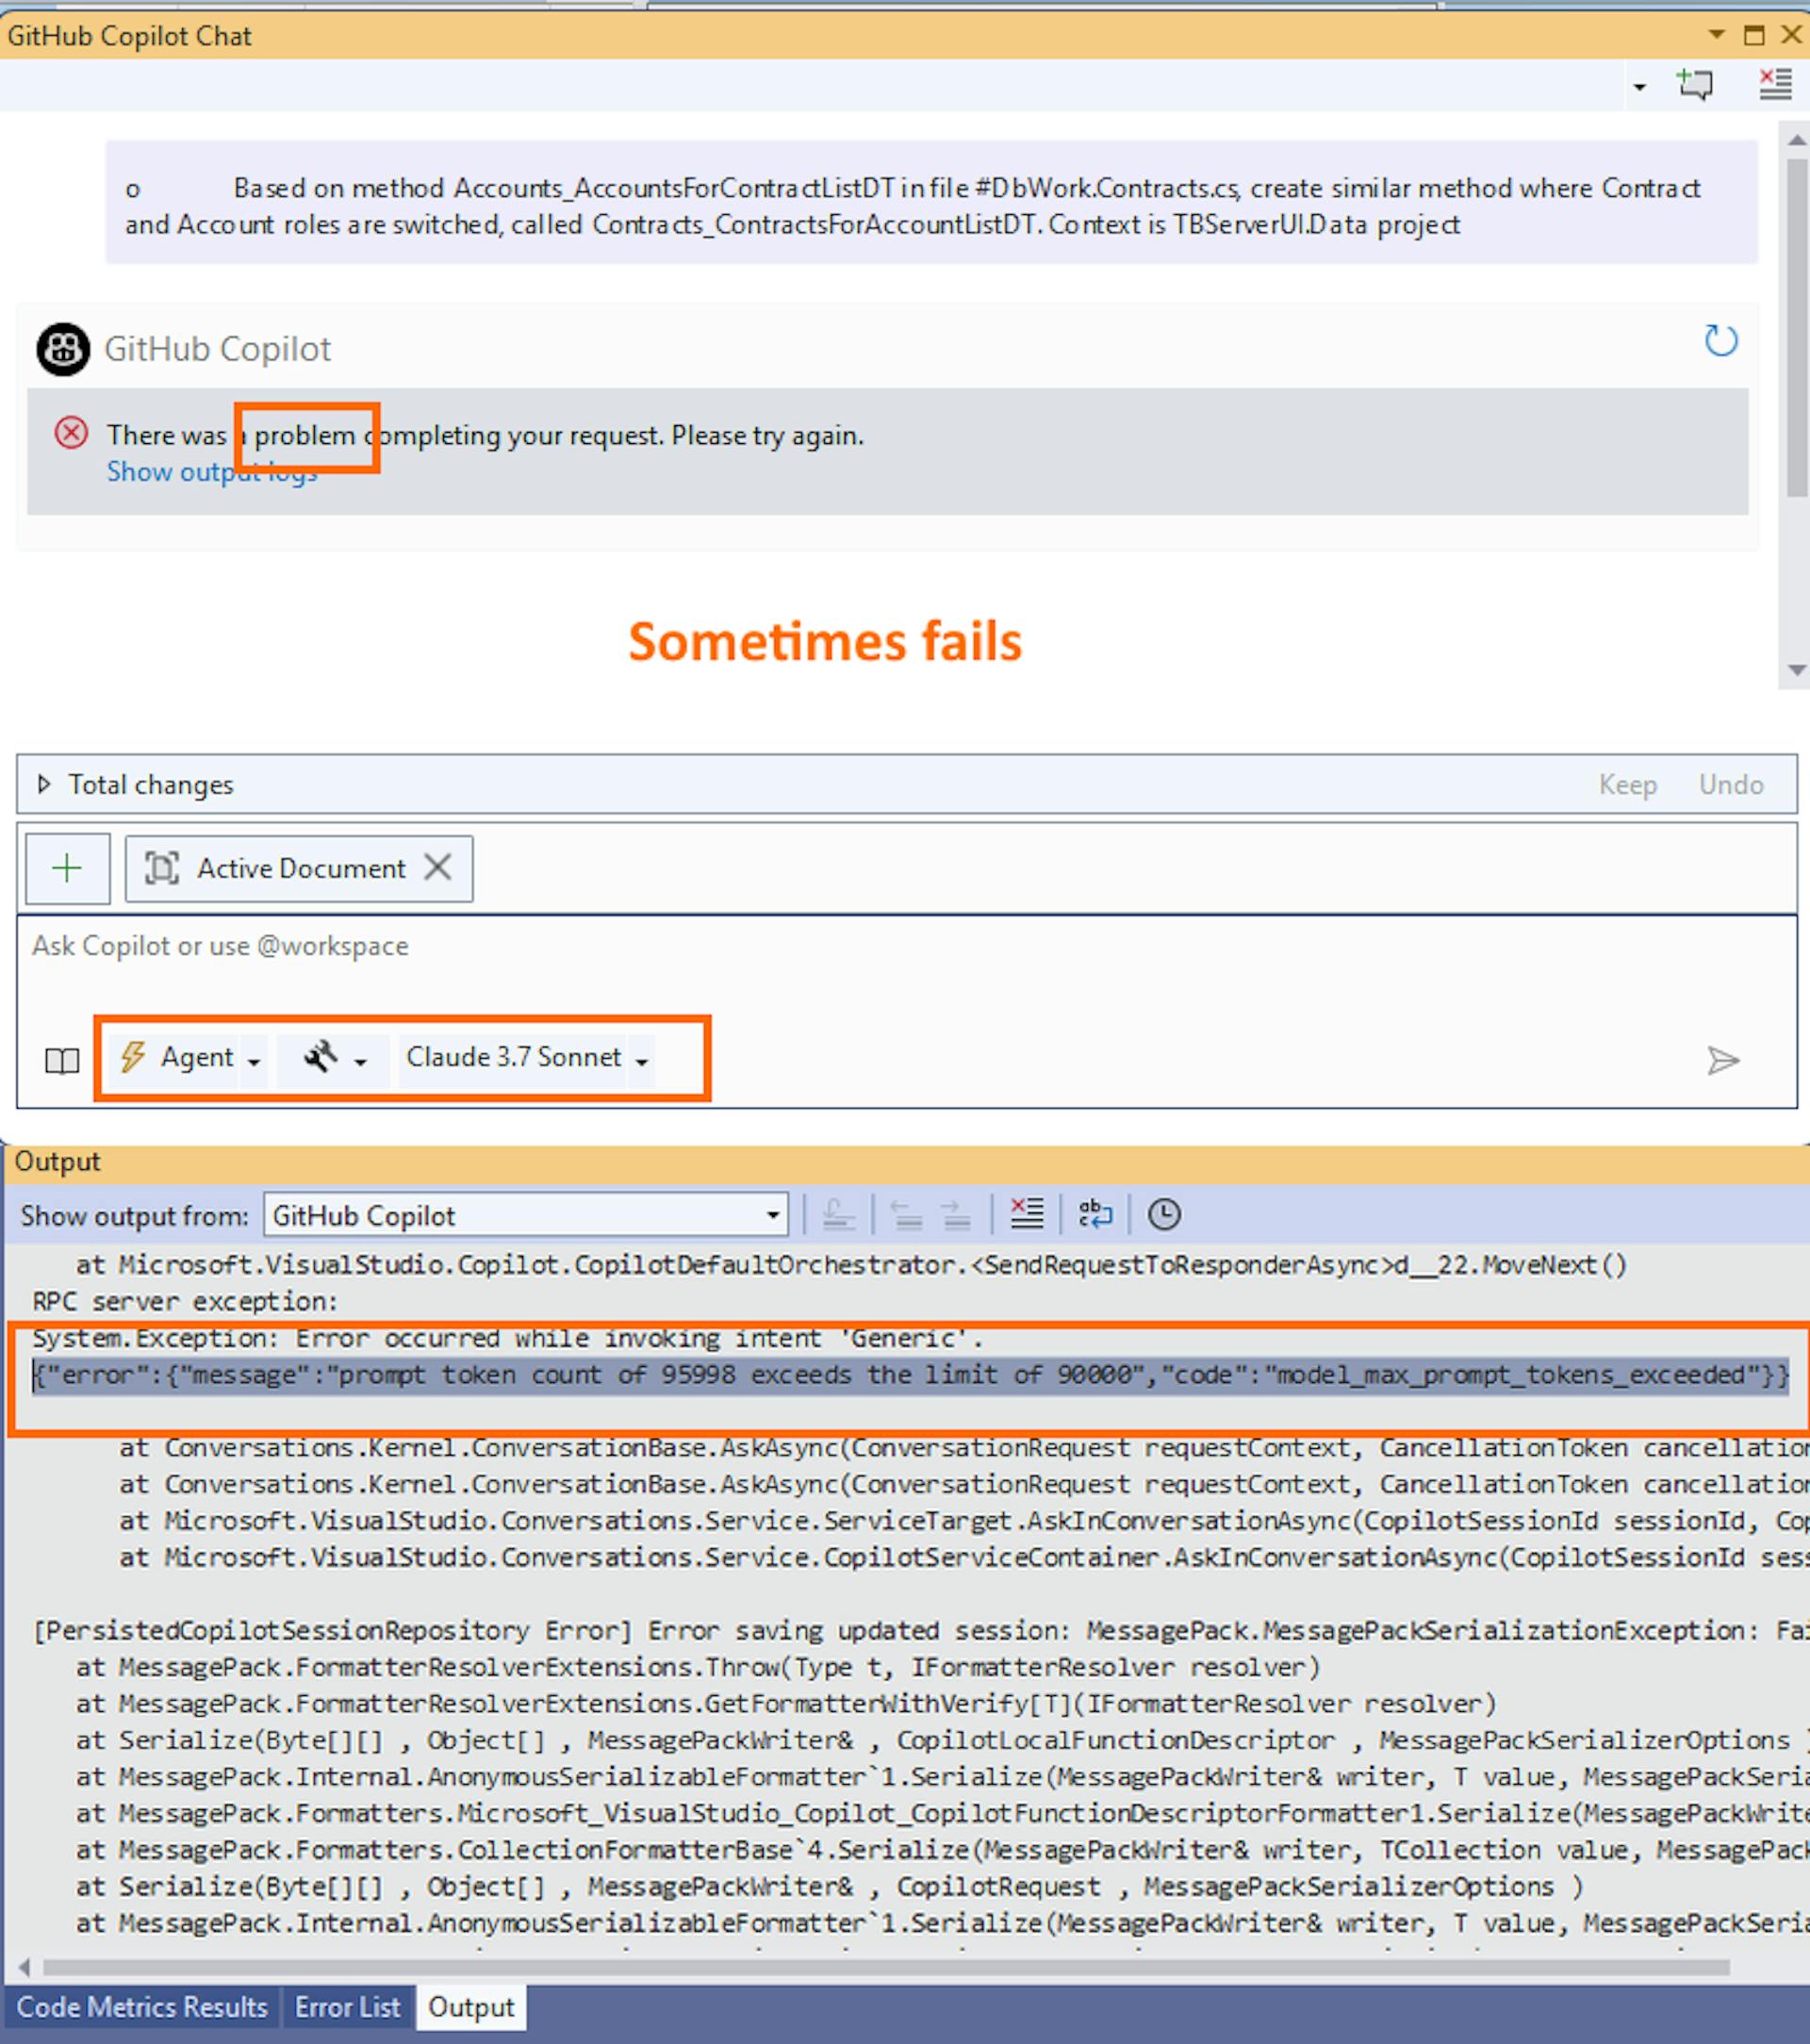
Task: Retry the failed Copilot request
Action: click(1720, 341)
